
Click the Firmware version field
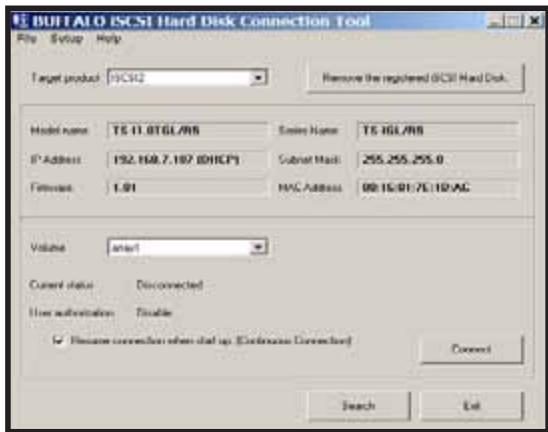pos(187,188)
